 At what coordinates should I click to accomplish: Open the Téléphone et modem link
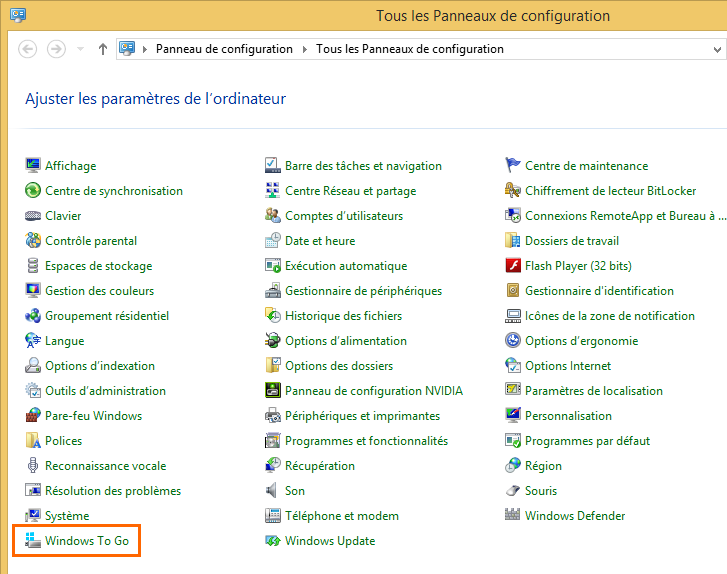pos(342,516)
